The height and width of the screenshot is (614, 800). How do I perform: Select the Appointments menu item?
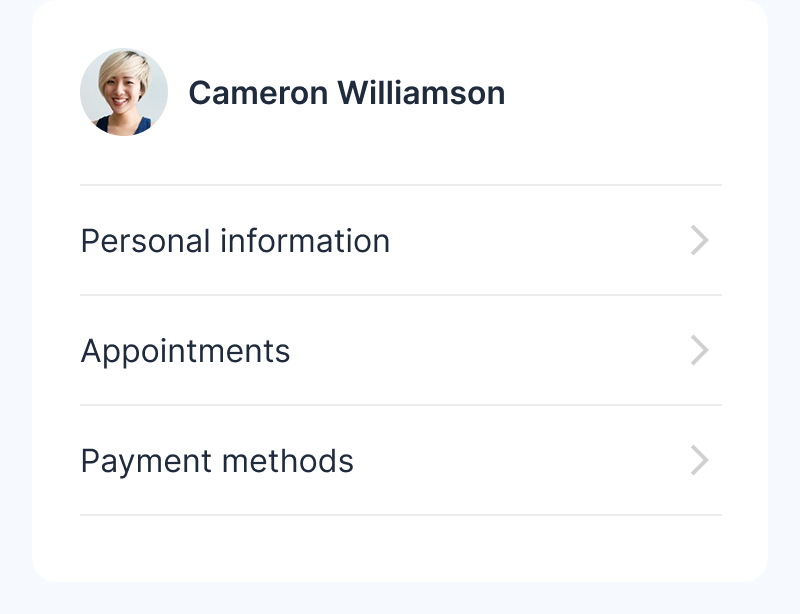click(185, 351)
